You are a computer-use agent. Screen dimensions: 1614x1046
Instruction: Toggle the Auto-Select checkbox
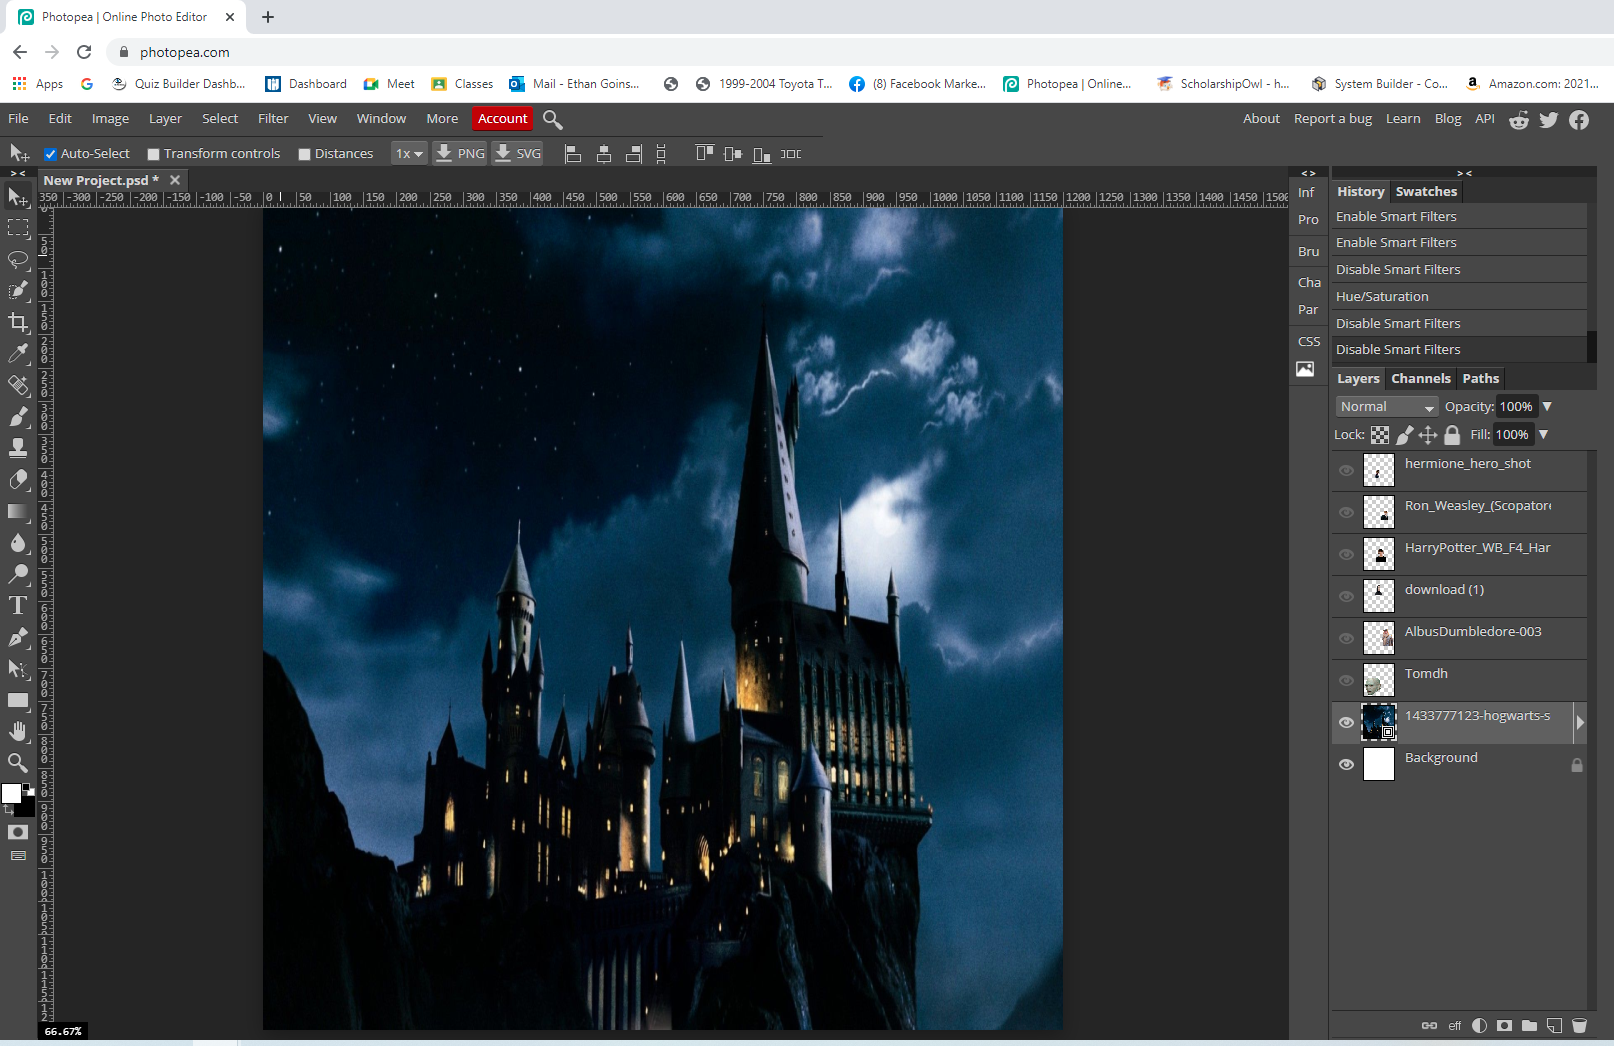coord(50,154)
